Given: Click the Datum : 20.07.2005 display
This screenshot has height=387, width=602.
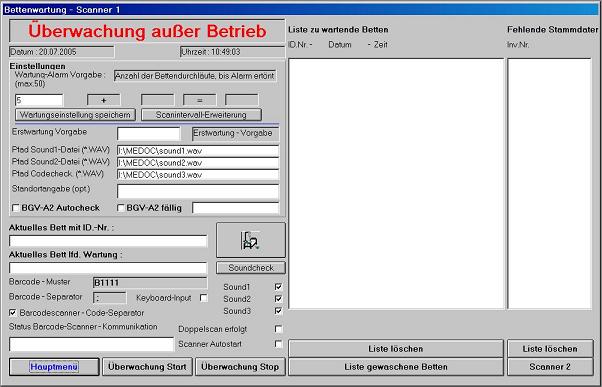Looking at the screenshot, I should 61,52.
